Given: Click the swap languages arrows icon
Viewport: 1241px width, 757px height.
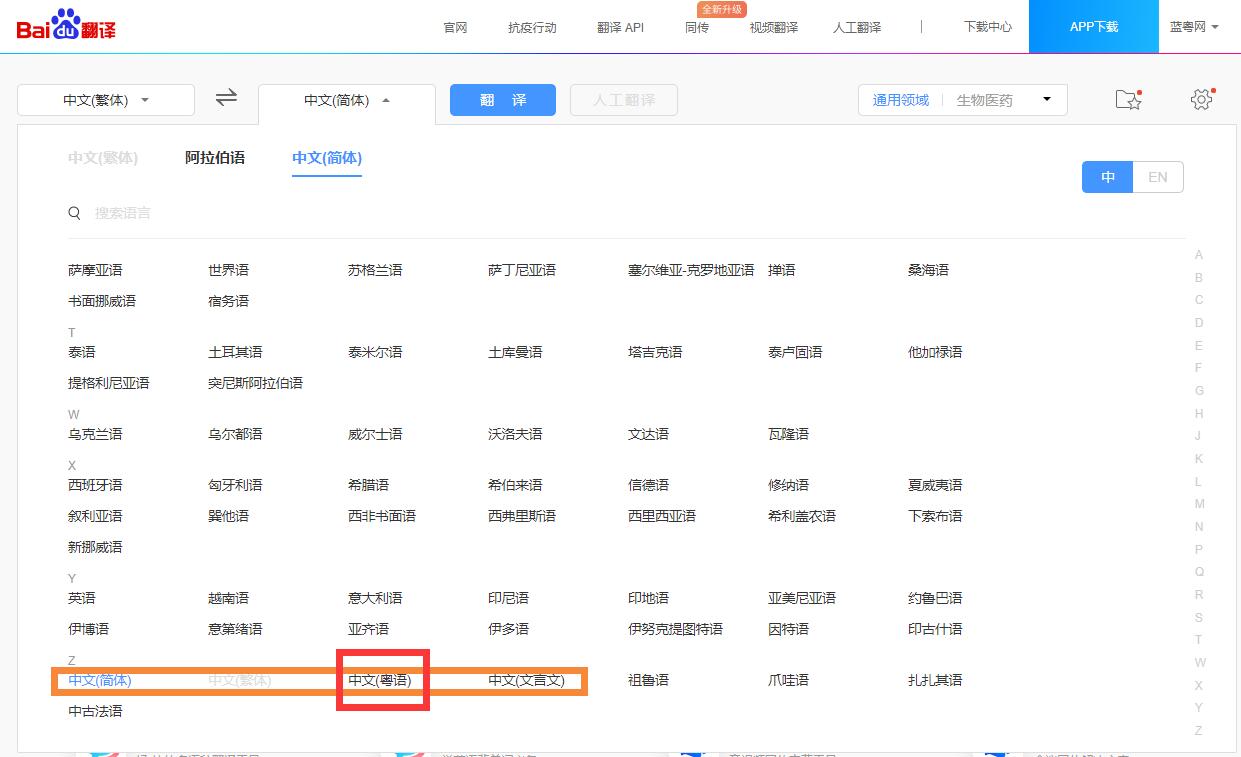Looking at the screenshot, I should coord(227,98).
